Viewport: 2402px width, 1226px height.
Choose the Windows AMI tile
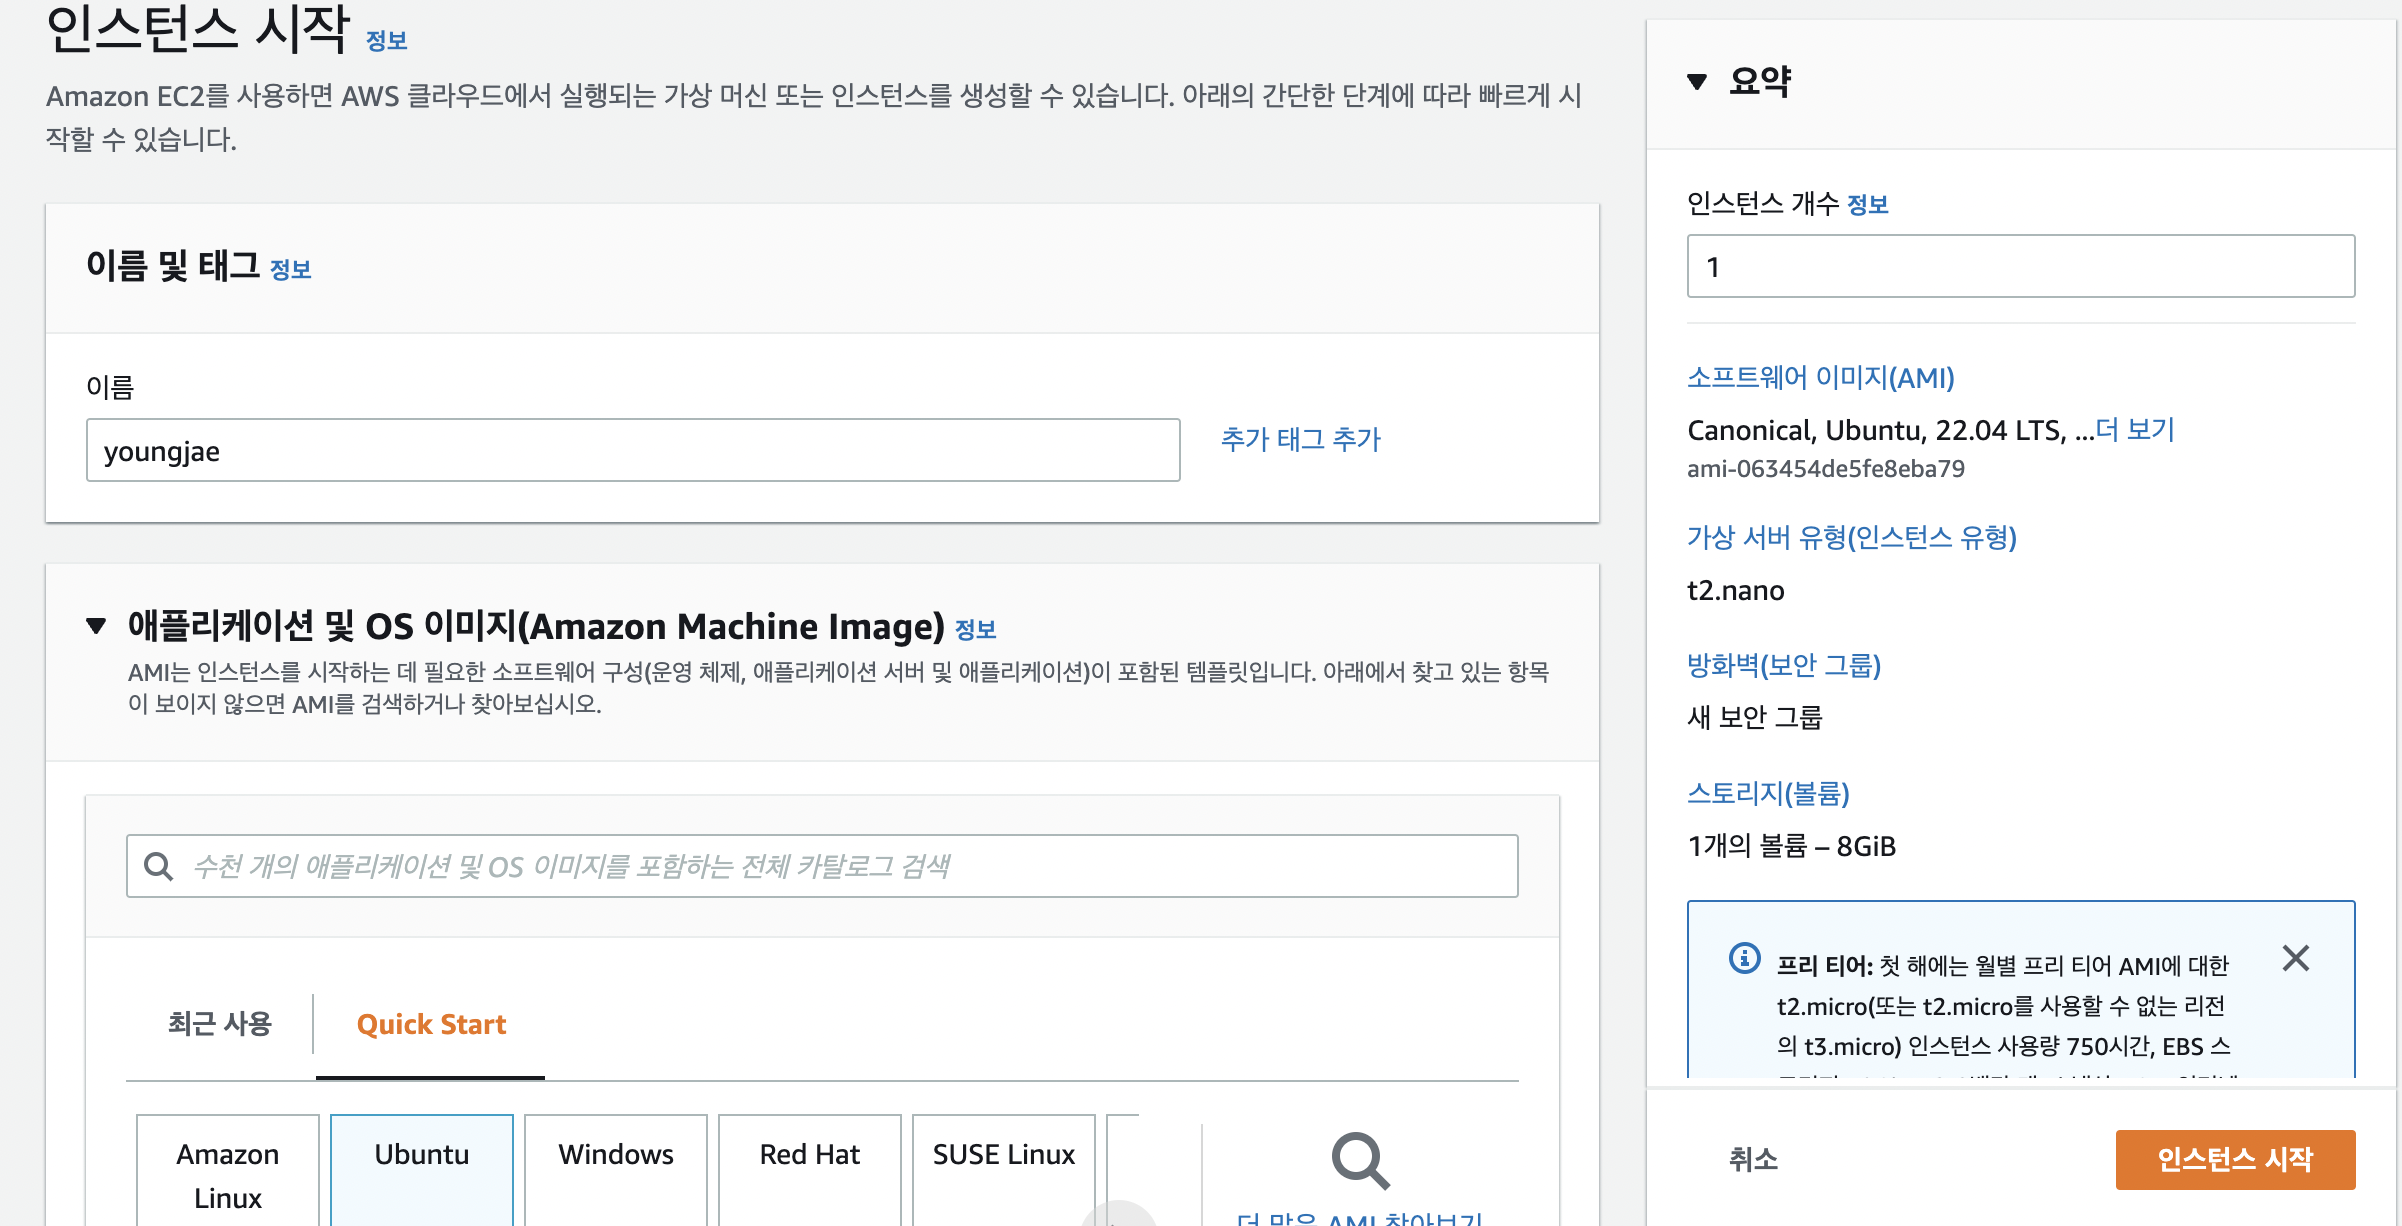point(616,1164)
